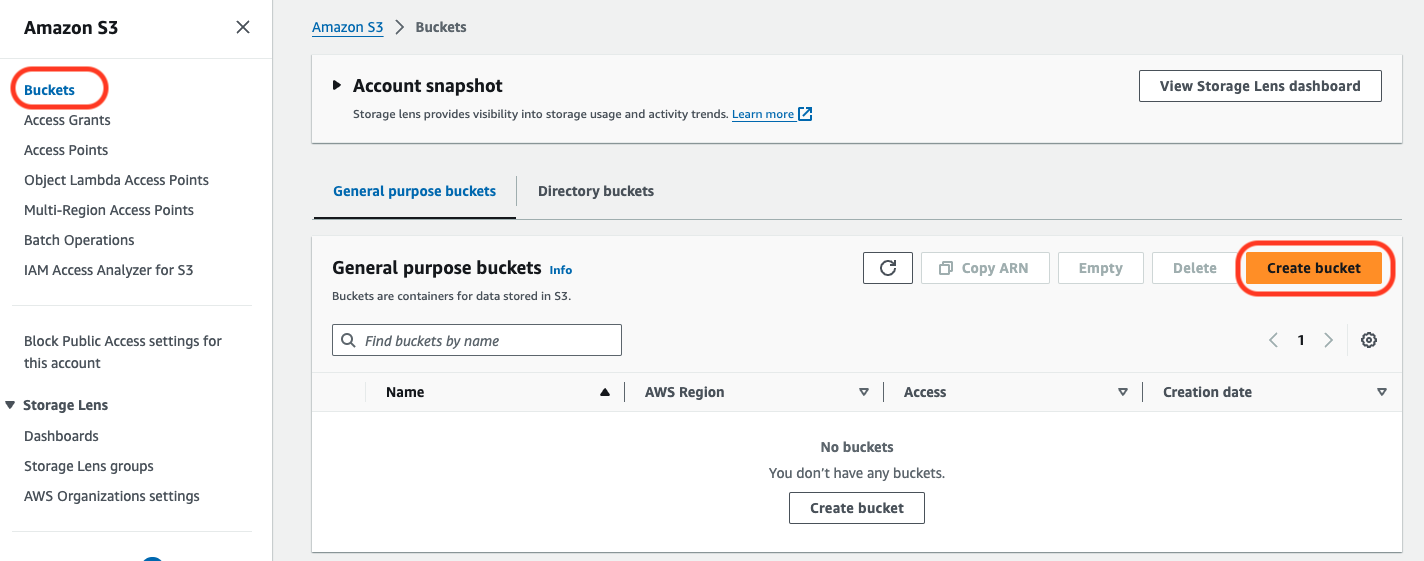Click the orange Create bucket button
The width and height of the screenshot is (1424, 561).
pos(1313,268)
